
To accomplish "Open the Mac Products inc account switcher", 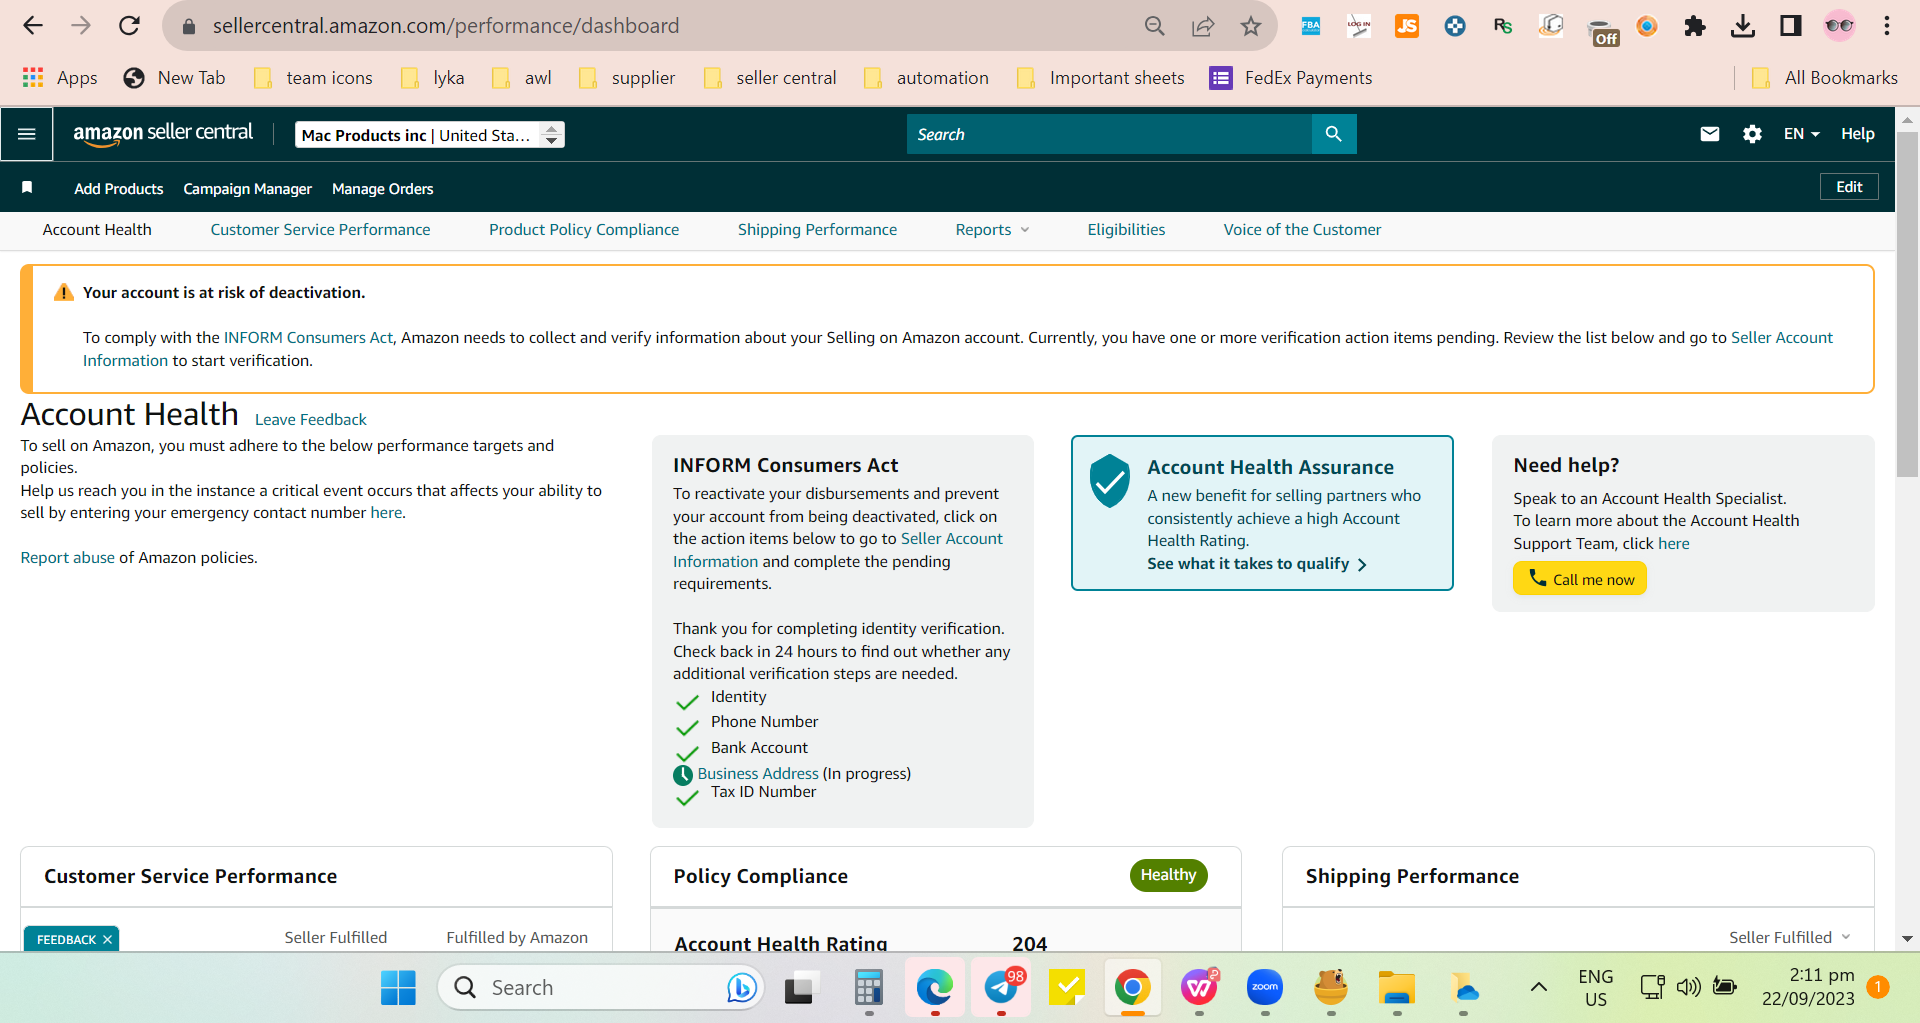I will point(430,135).
